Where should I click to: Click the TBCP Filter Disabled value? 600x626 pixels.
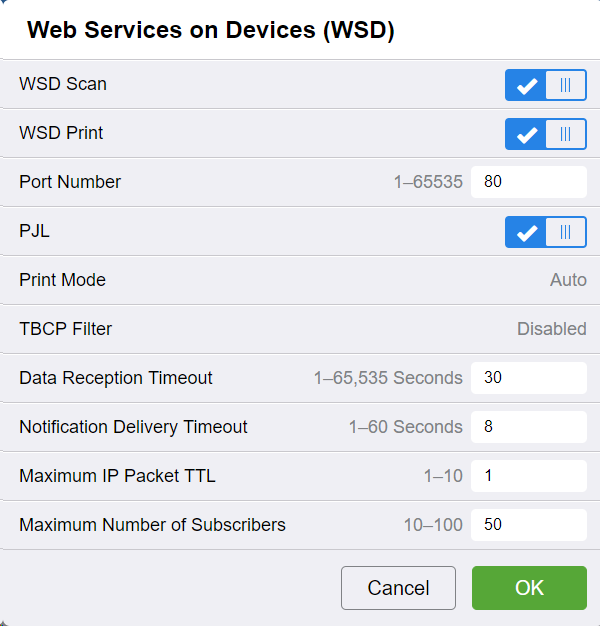point(551,329)
